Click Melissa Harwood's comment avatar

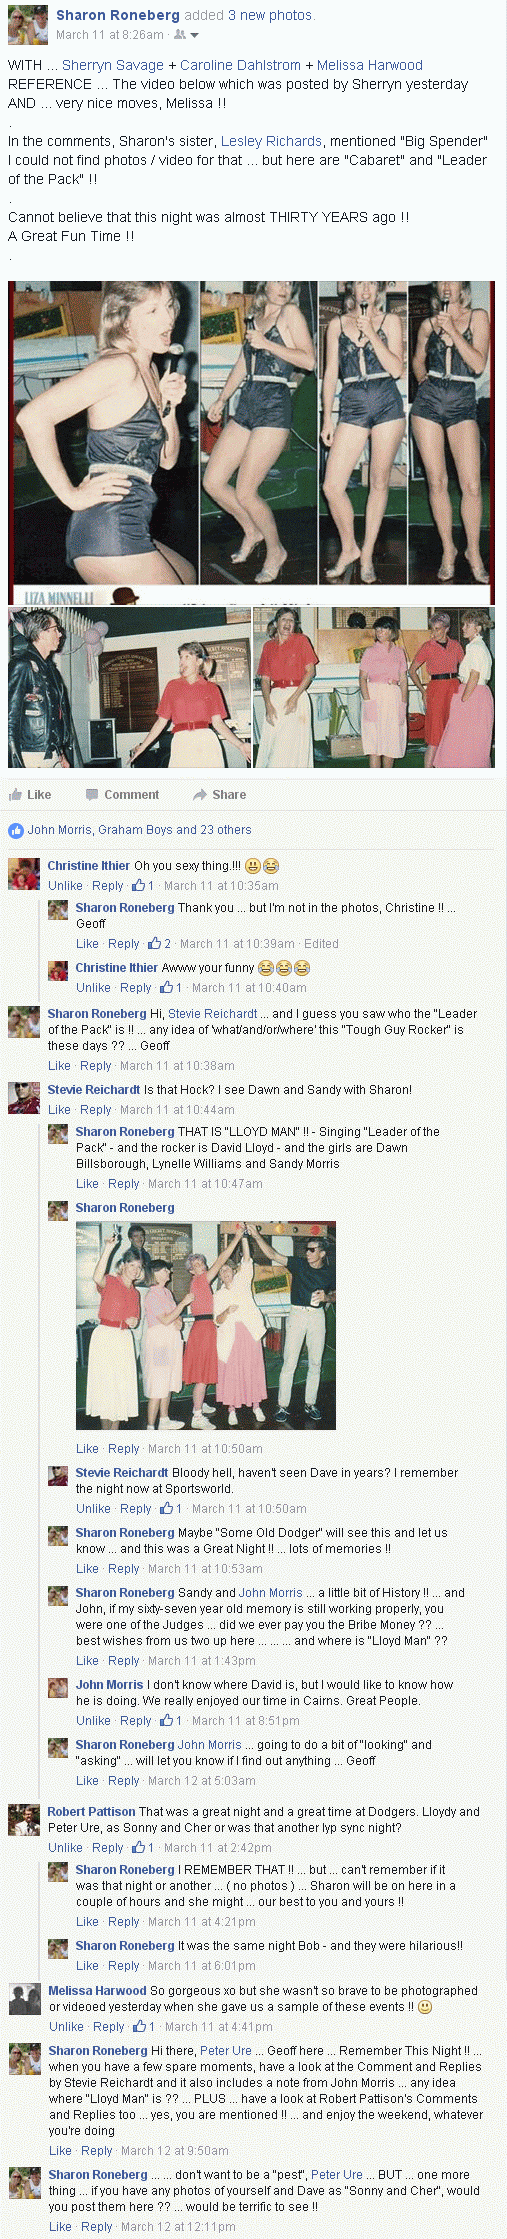(24, 1999)
